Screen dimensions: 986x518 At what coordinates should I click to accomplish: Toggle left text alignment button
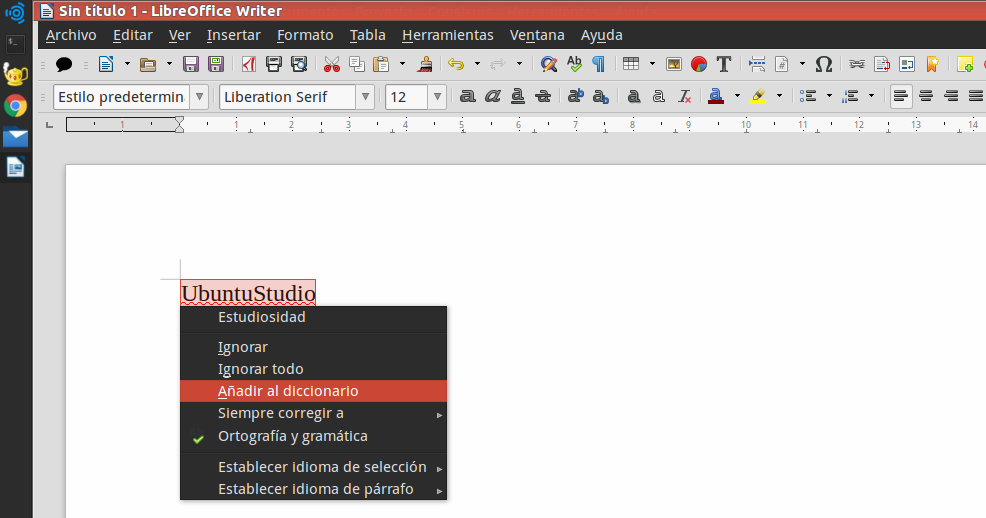[901, 97]
